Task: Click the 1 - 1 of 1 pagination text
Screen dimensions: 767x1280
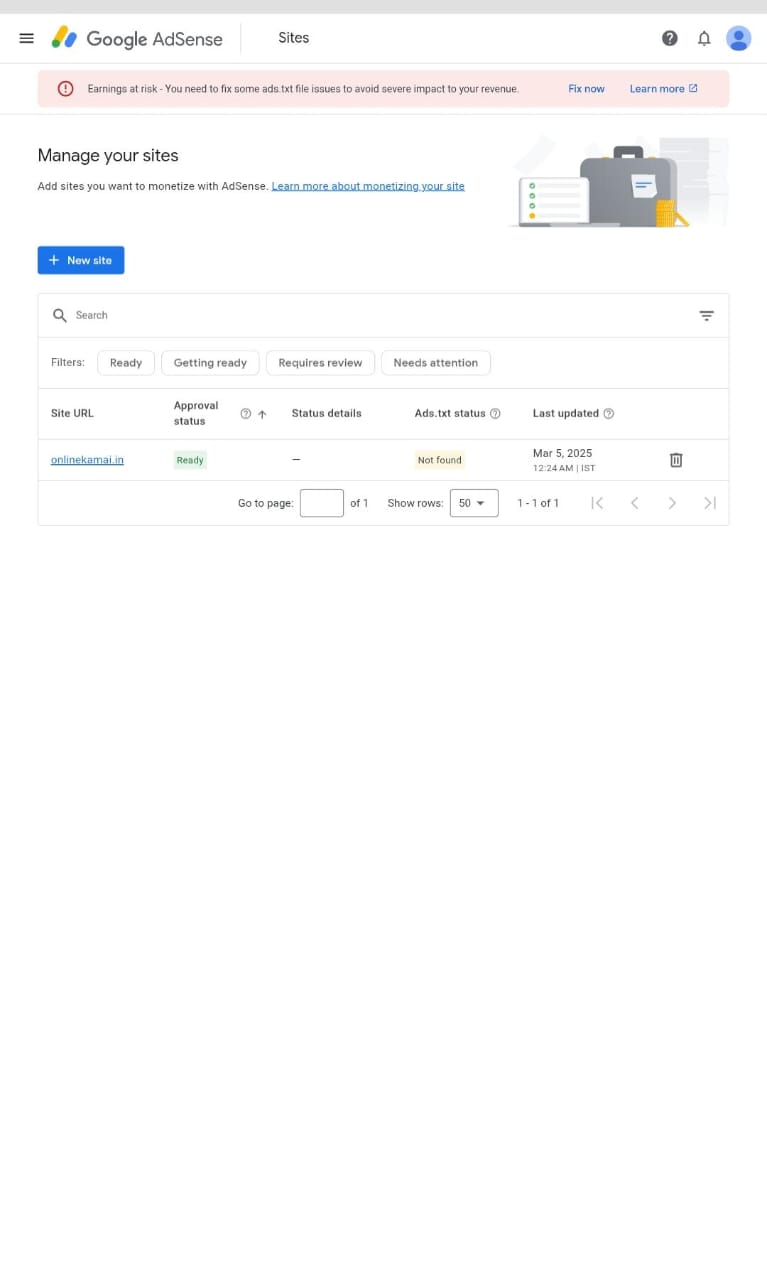Action: point(538,503)
